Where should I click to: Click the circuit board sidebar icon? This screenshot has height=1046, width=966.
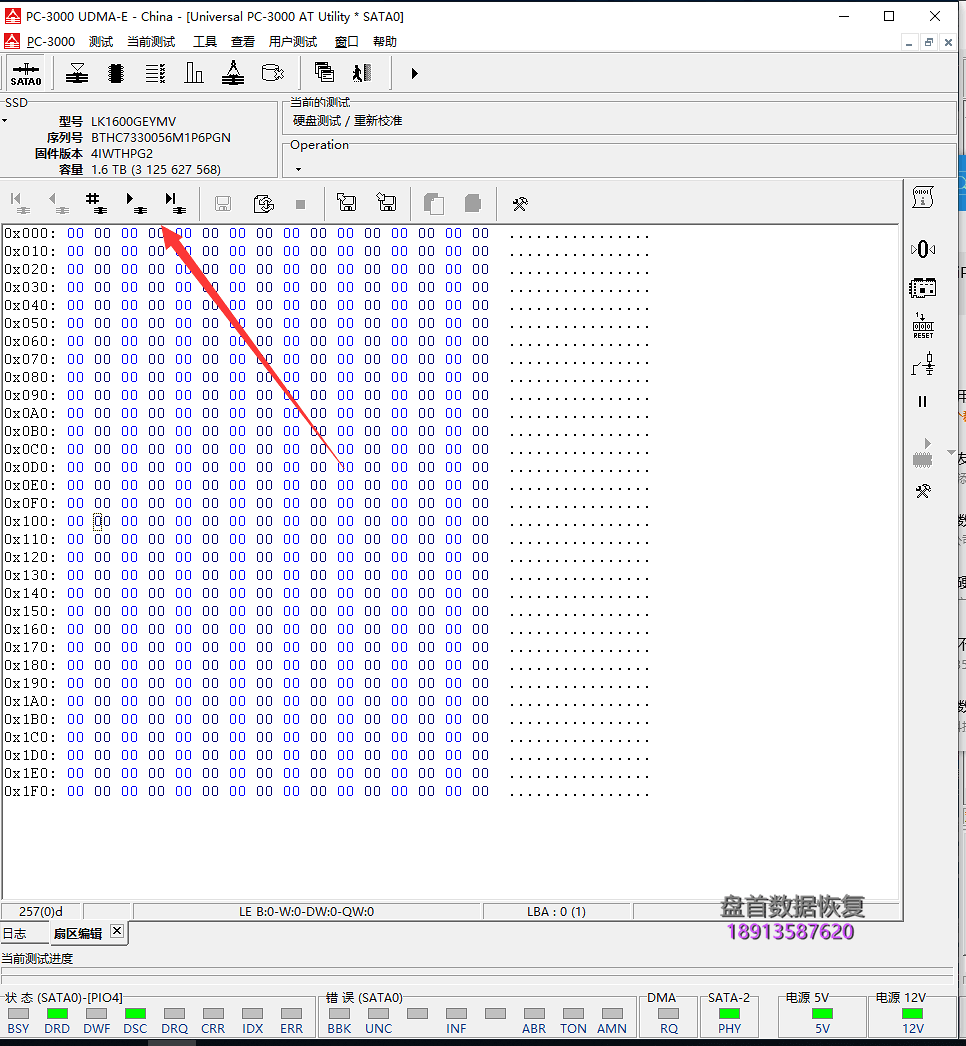pos(923,288)
